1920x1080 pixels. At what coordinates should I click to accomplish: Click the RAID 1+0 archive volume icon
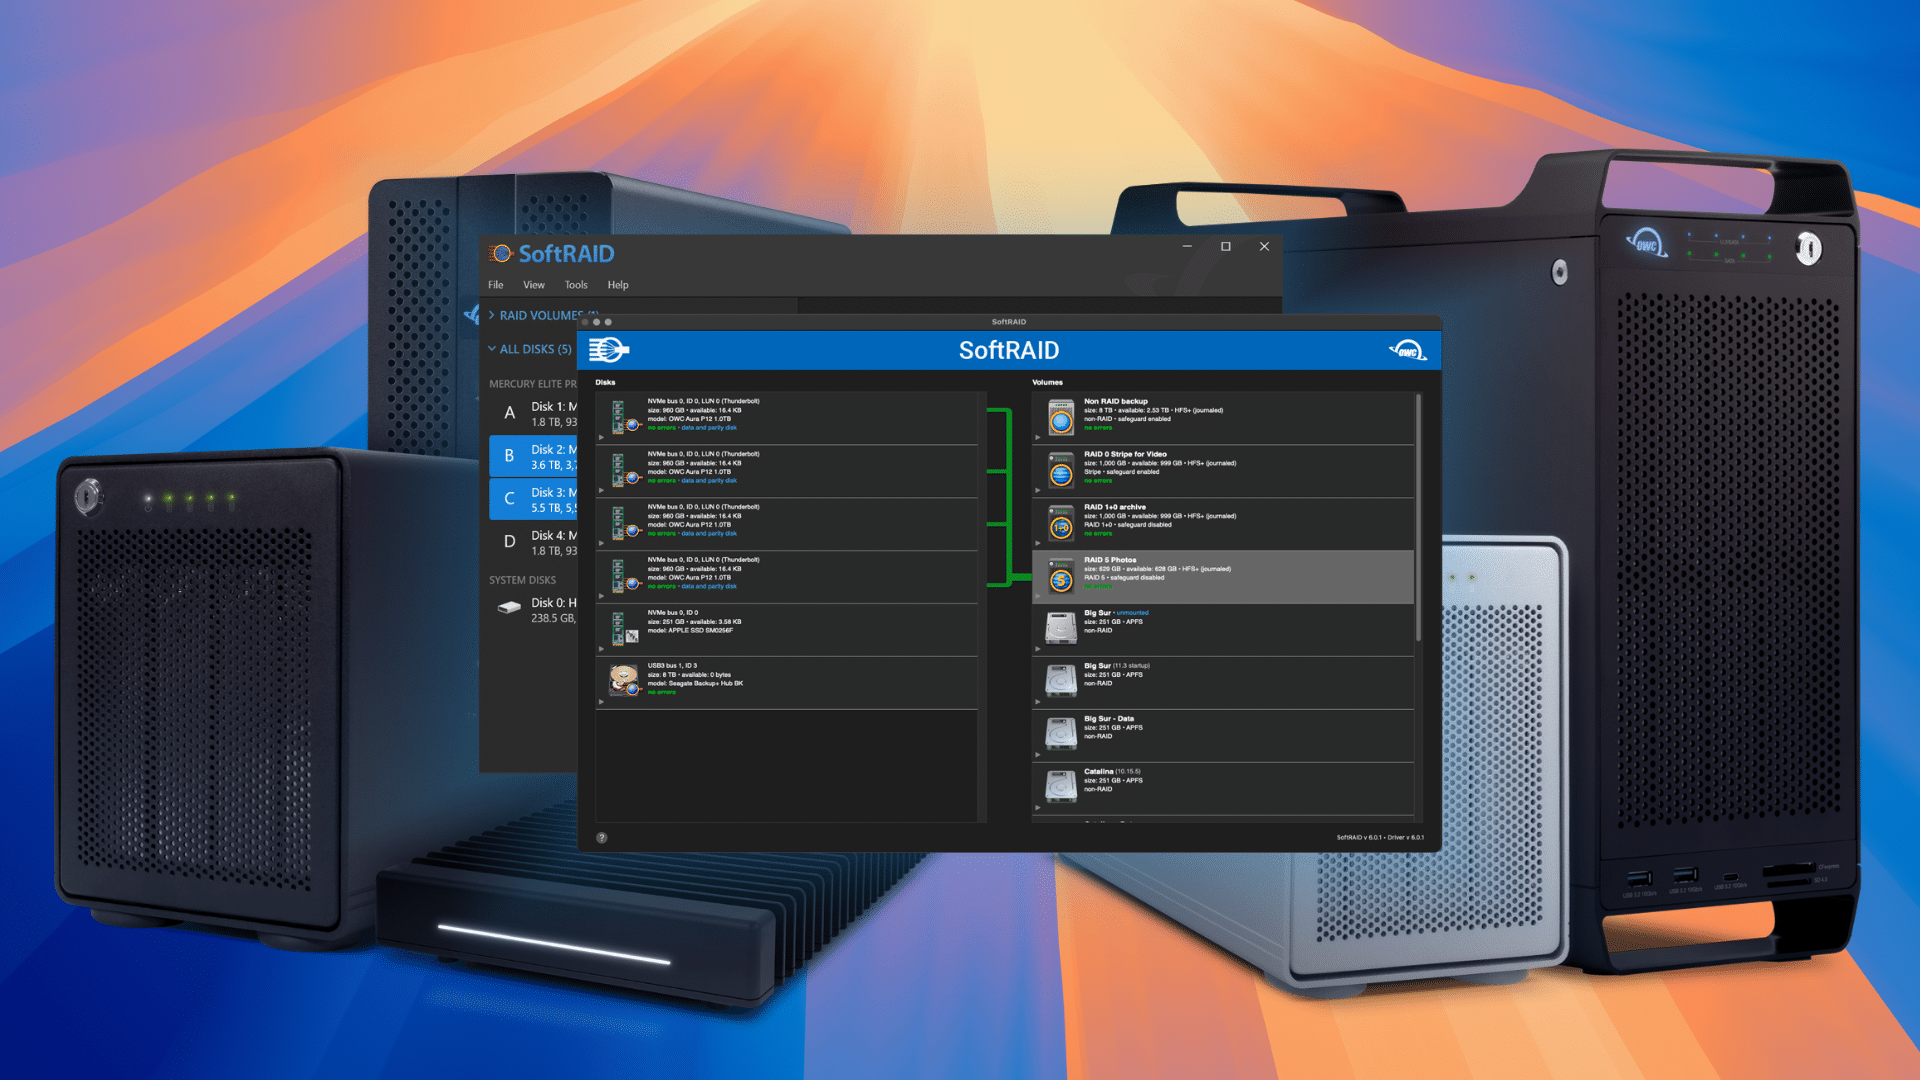point(1061,523)
